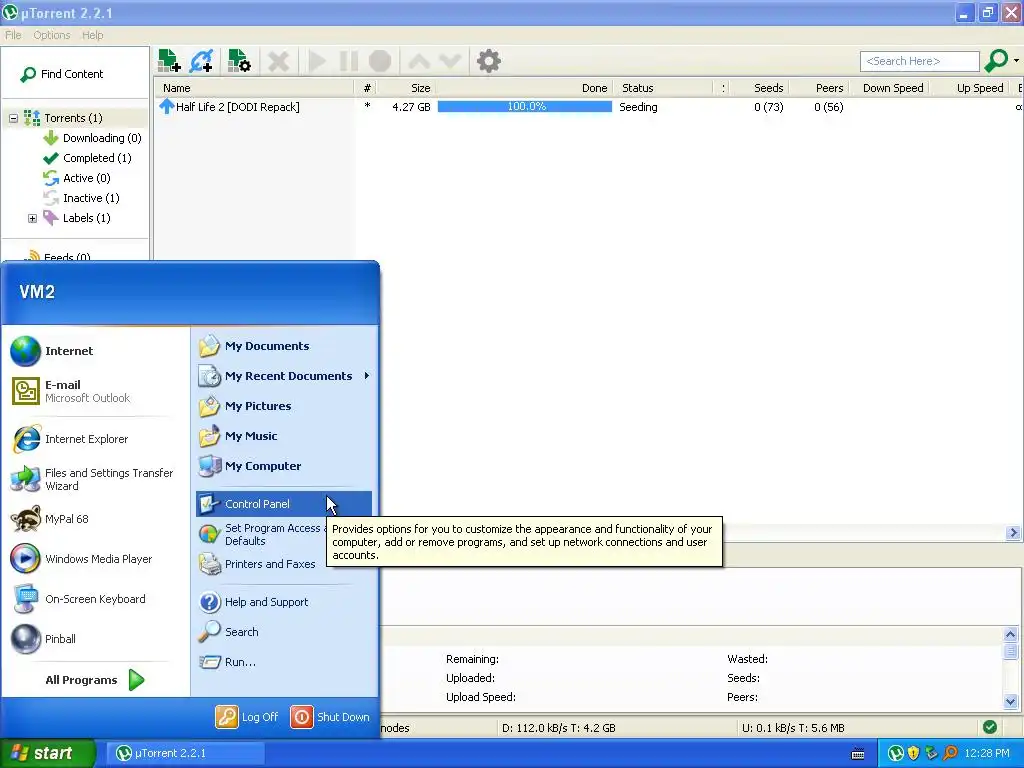Open the search provider dropdown arrow
This screenshot has height=768, width=1024.
click(1016, 61)
